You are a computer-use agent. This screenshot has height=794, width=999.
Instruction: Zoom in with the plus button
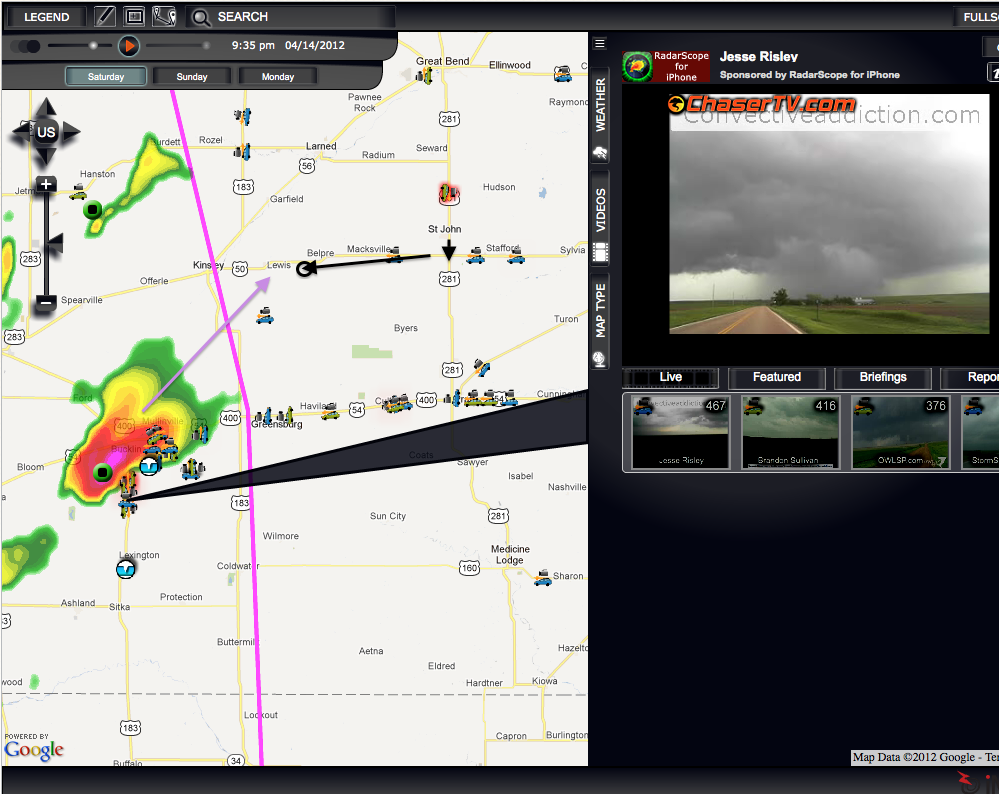coord(46,185)
